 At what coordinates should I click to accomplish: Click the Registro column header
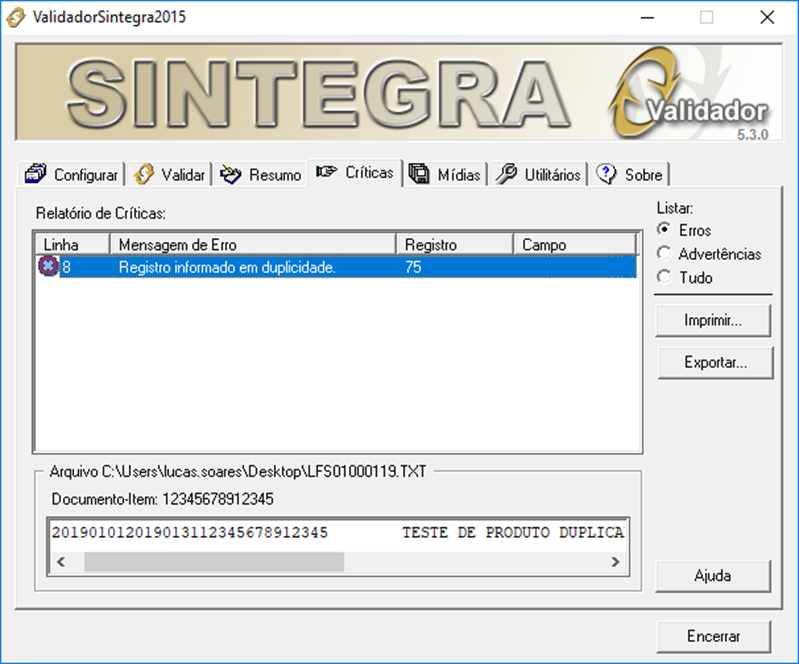coord(455,245)
